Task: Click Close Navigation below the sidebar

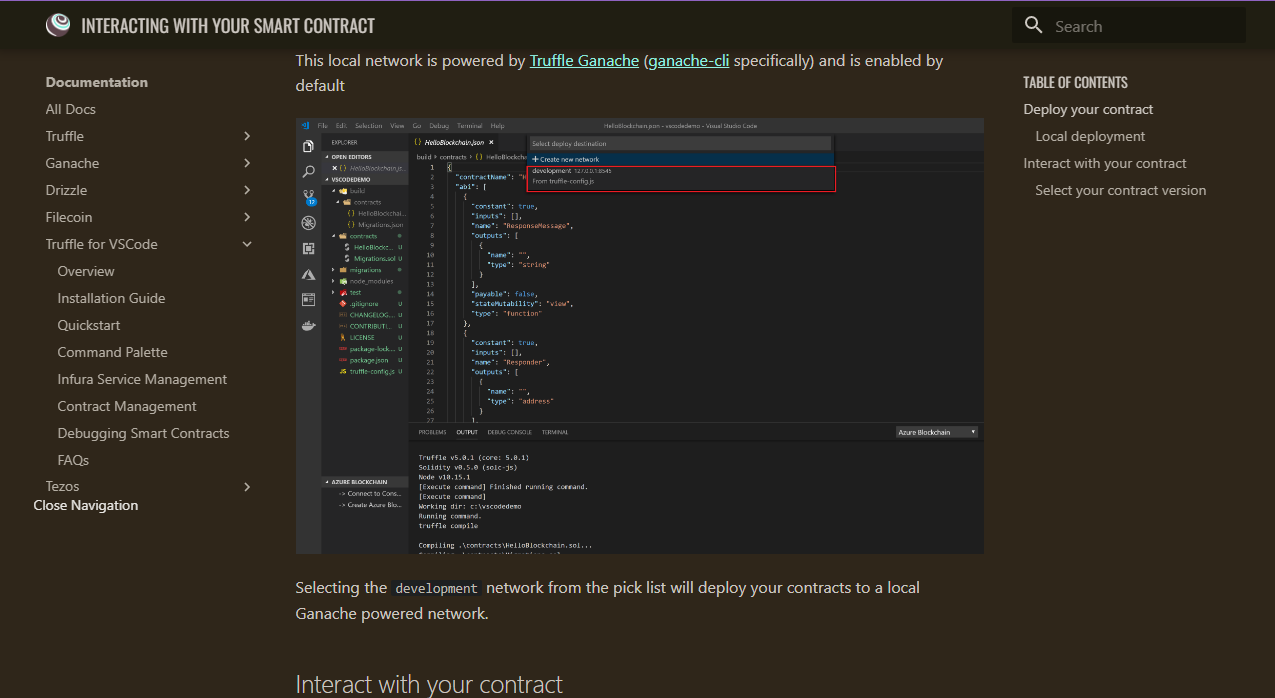Action: (85, 505)
